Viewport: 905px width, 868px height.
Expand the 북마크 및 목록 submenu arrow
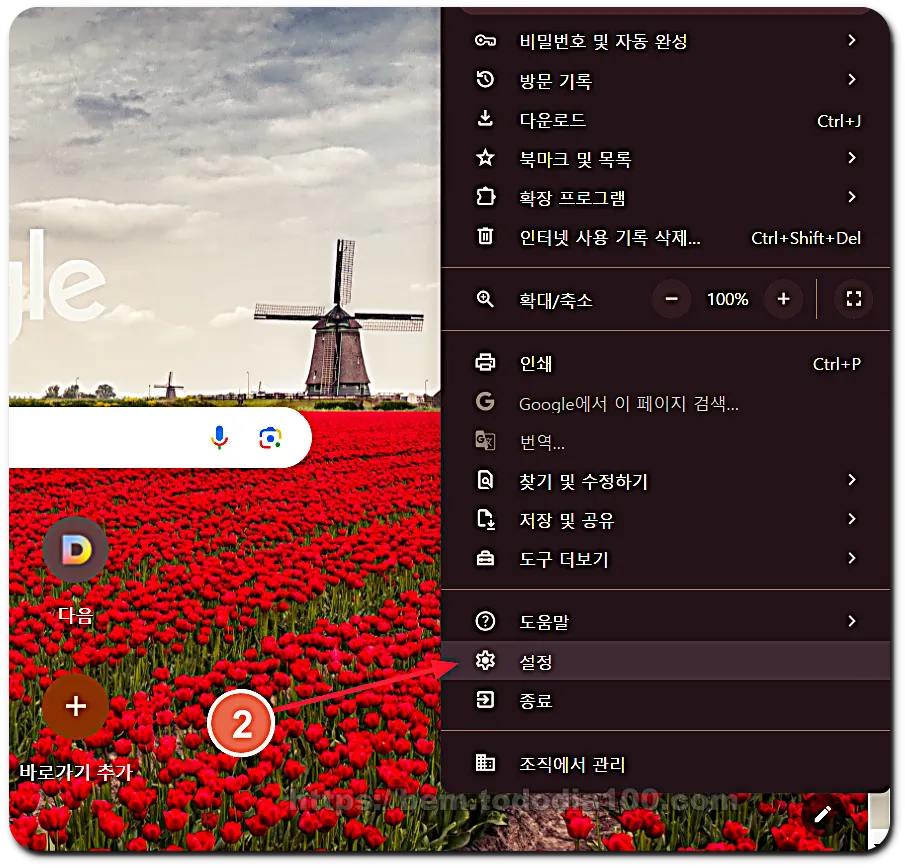coord(852,157)
